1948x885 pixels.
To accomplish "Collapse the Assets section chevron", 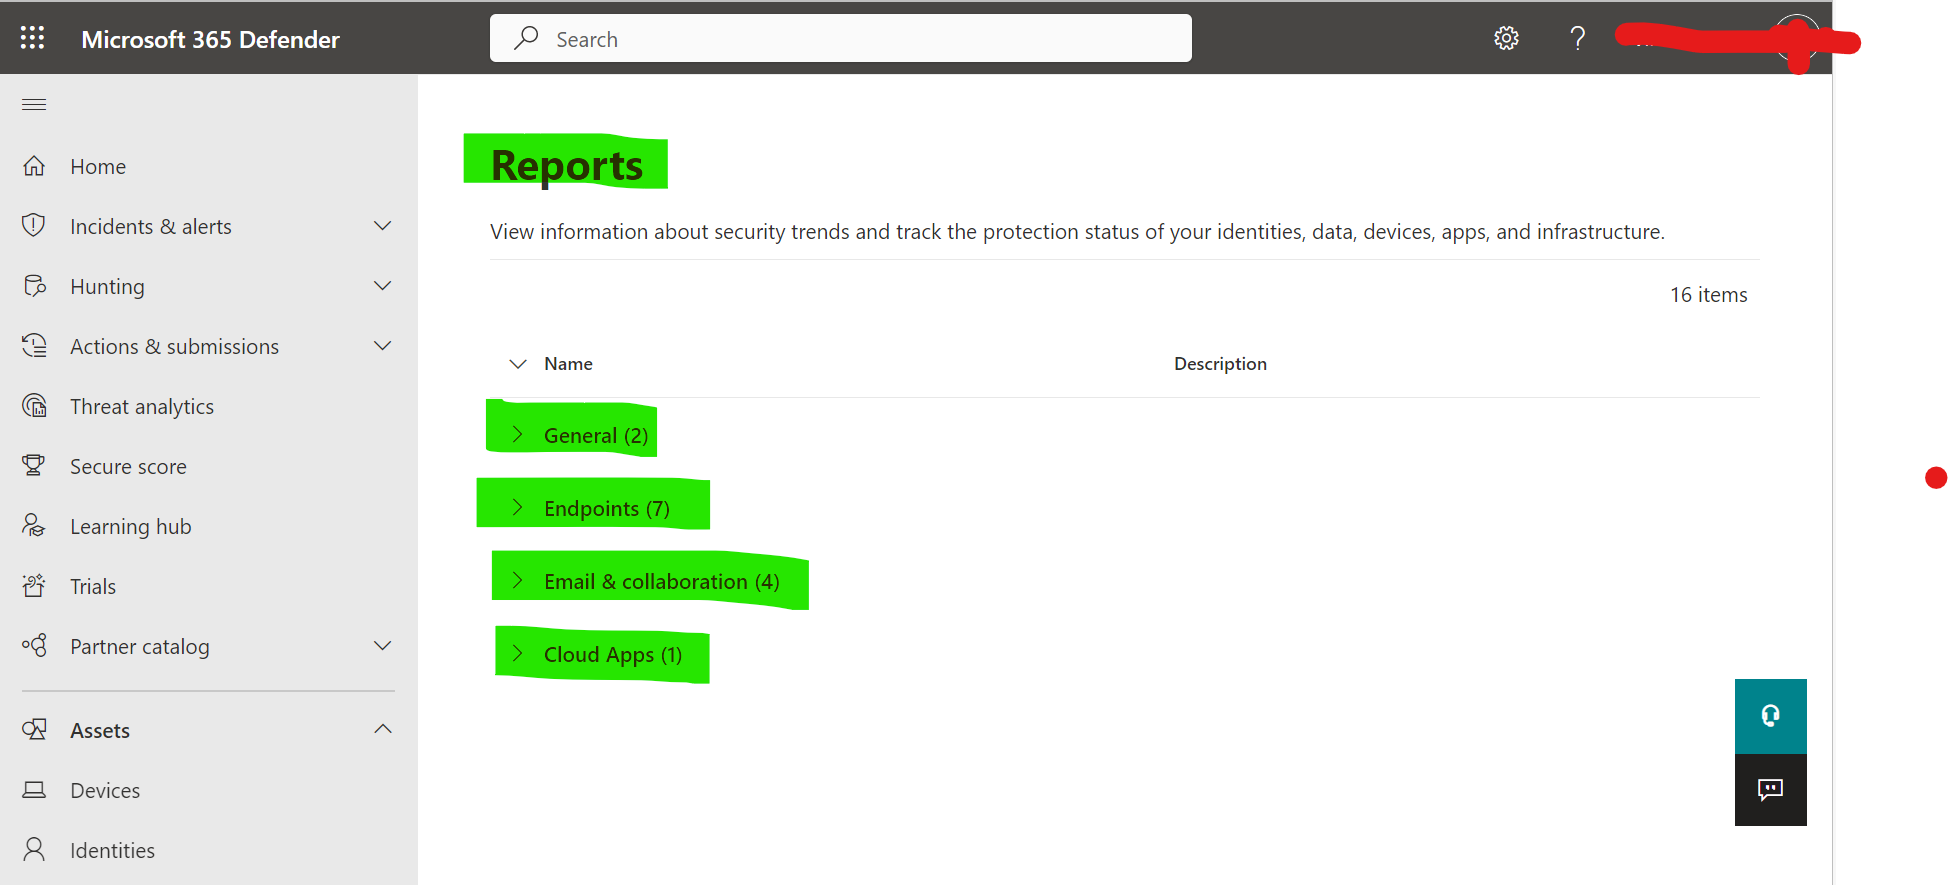I will point(382,729).
